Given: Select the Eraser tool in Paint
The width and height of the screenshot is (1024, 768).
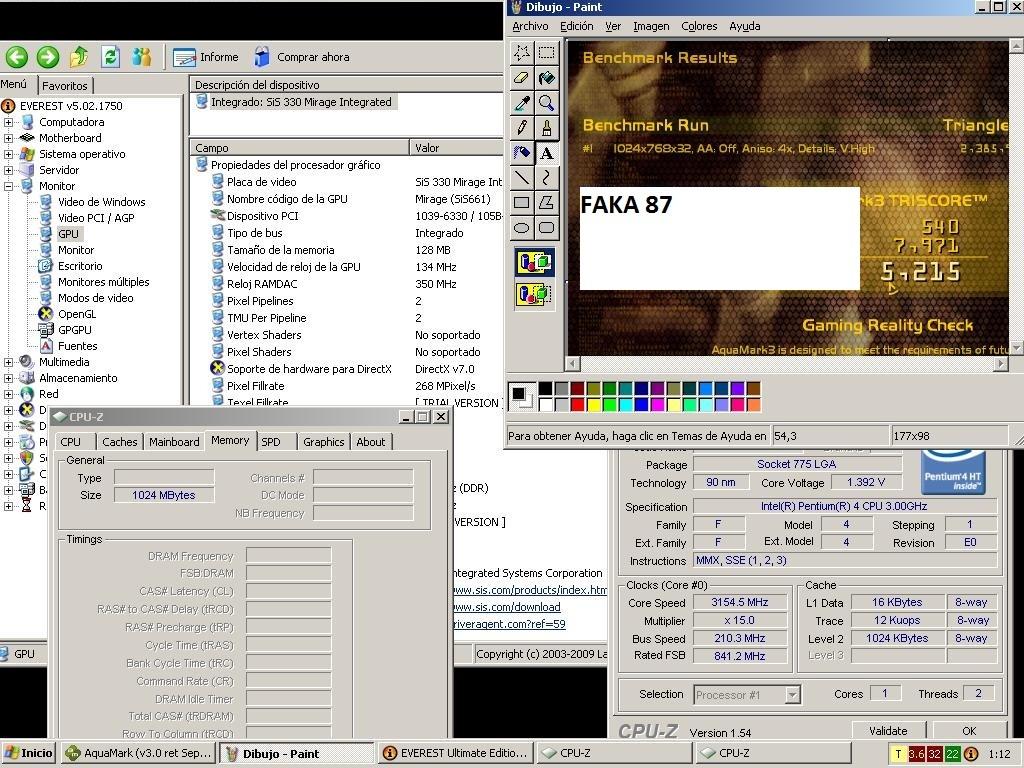Looking at the screenshot, I should pyautogui.click(x=522, y=78).
